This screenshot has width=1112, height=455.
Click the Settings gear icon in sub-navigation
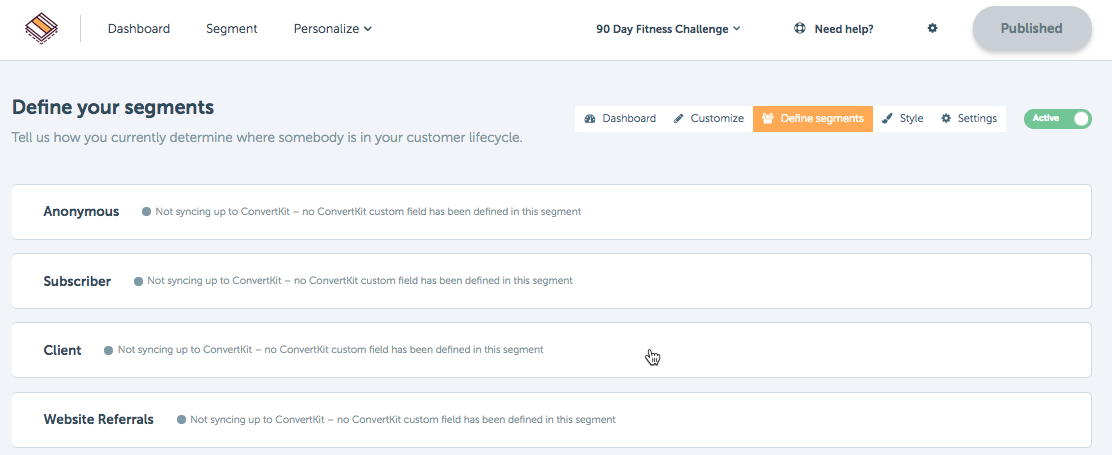pos(946,118)
